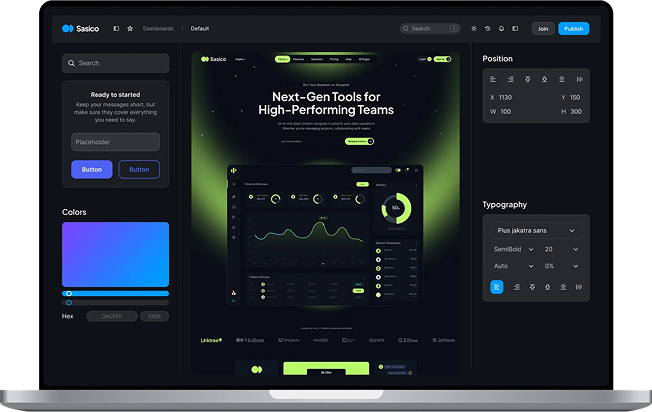Go to Dashboards in the breadcrumb
Viewport: 652px width, 412px height.
pos(157,29)
